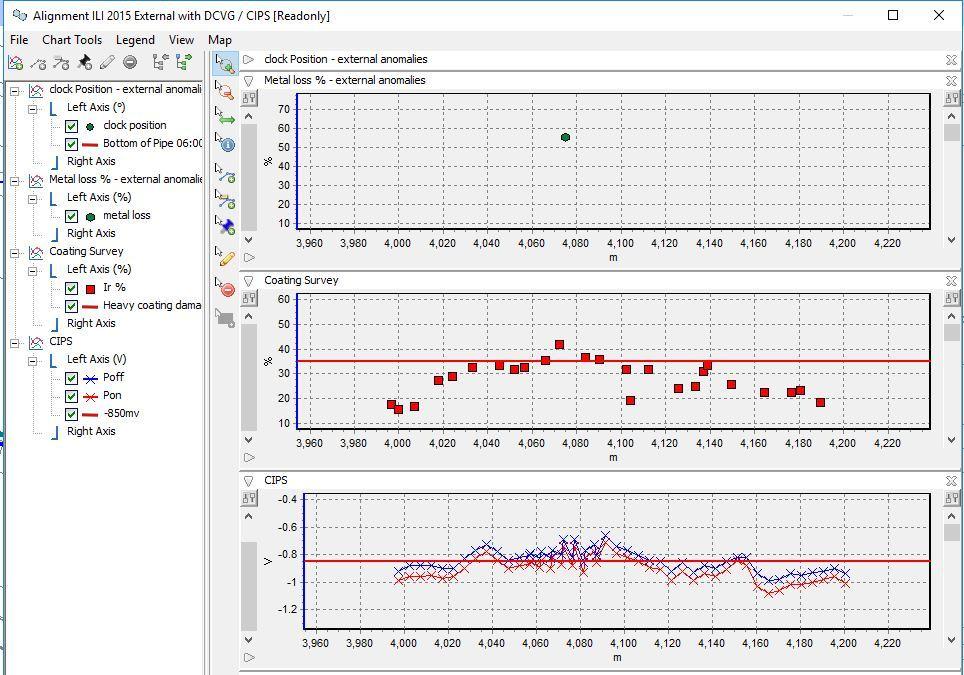Select the red delete cursor tool
The width and height of the screenshot is (964, 675).
point(226,290)
